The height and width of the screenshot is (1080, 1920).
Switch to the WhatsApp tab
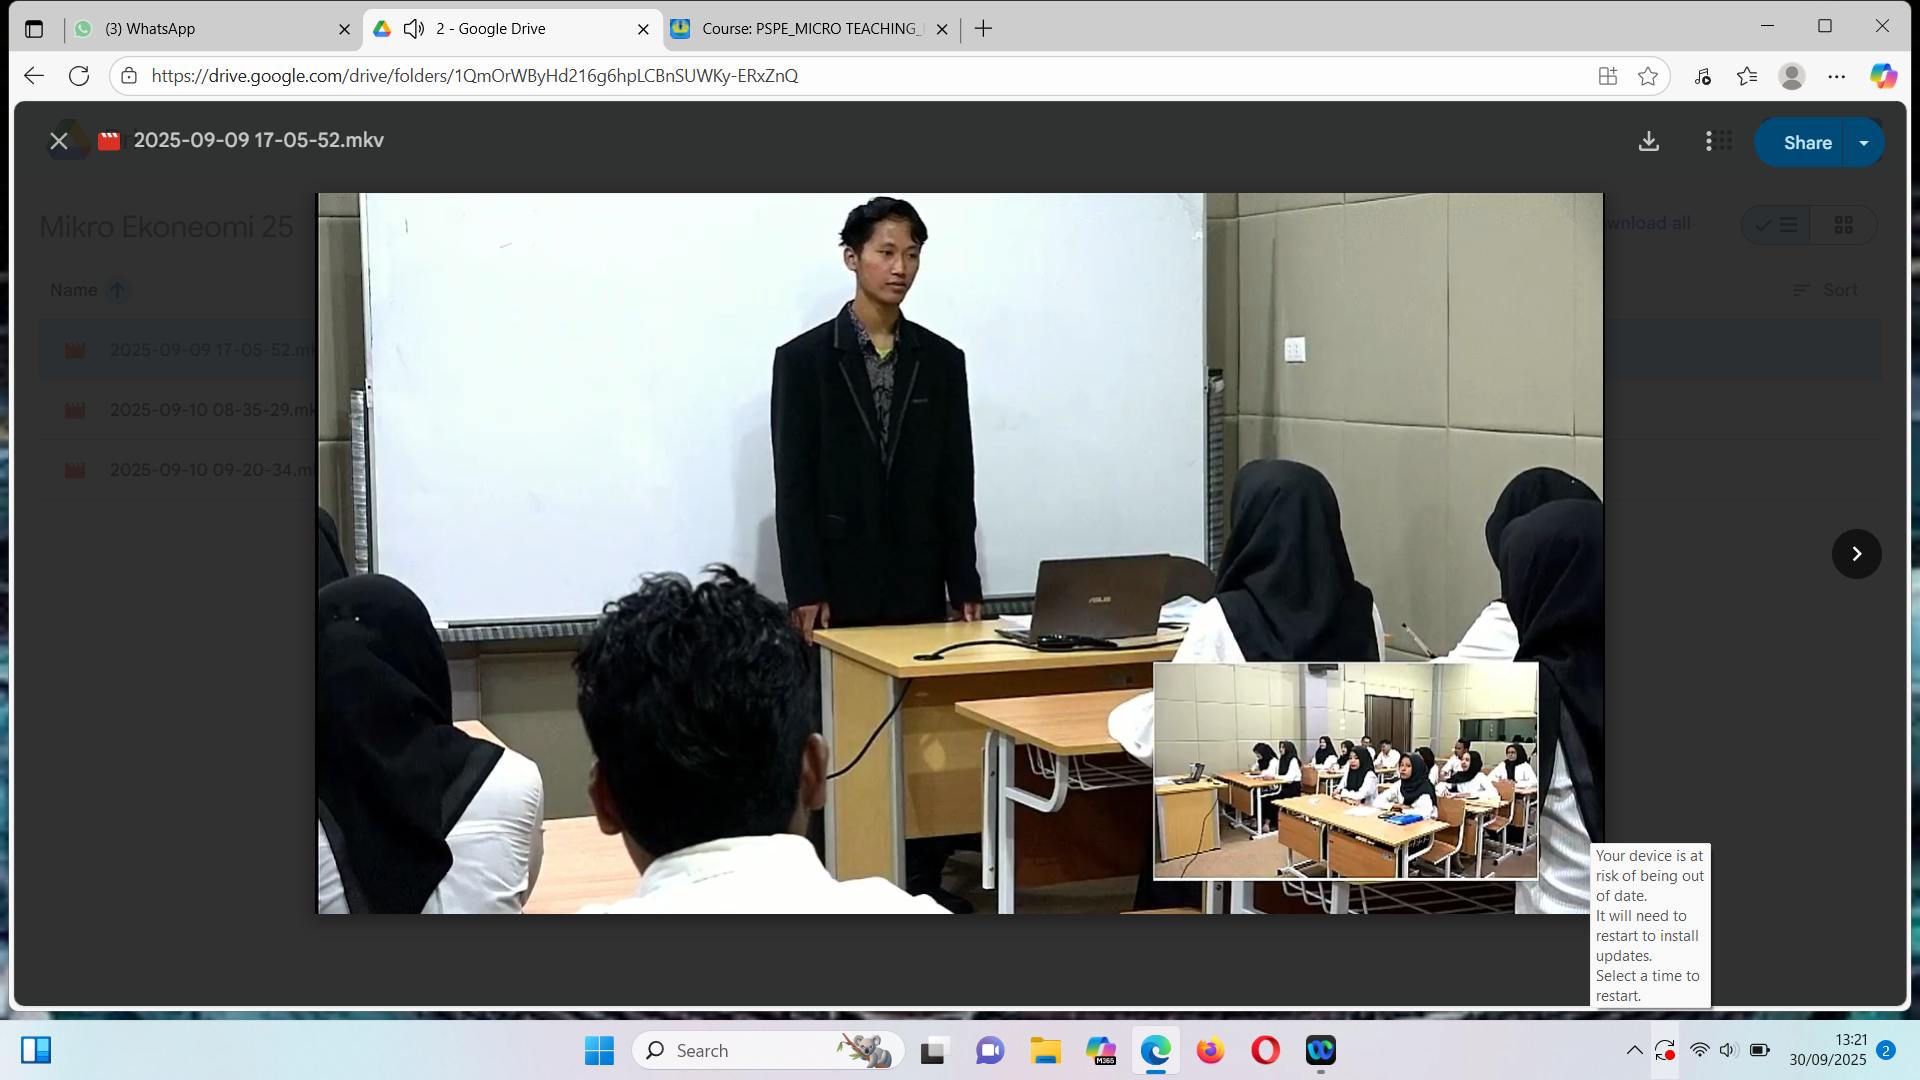[x=210, y=29]
